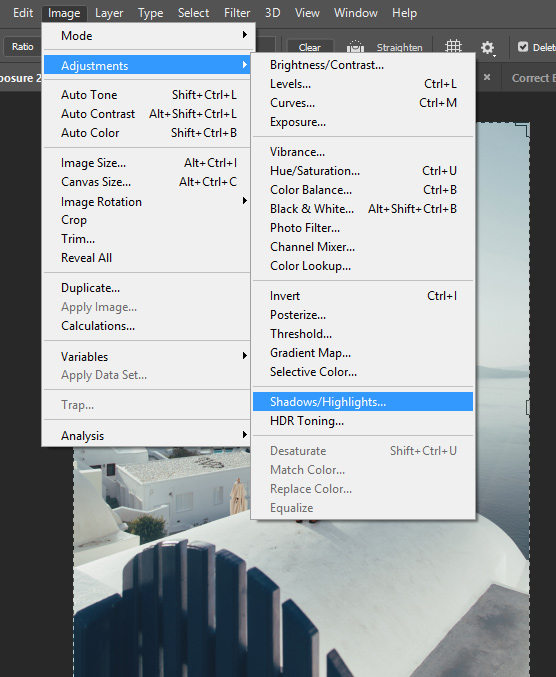Viewport: 556px width, 677px height.
Task: Open Hue/Saturation adjustment
Action: [363, 171]
